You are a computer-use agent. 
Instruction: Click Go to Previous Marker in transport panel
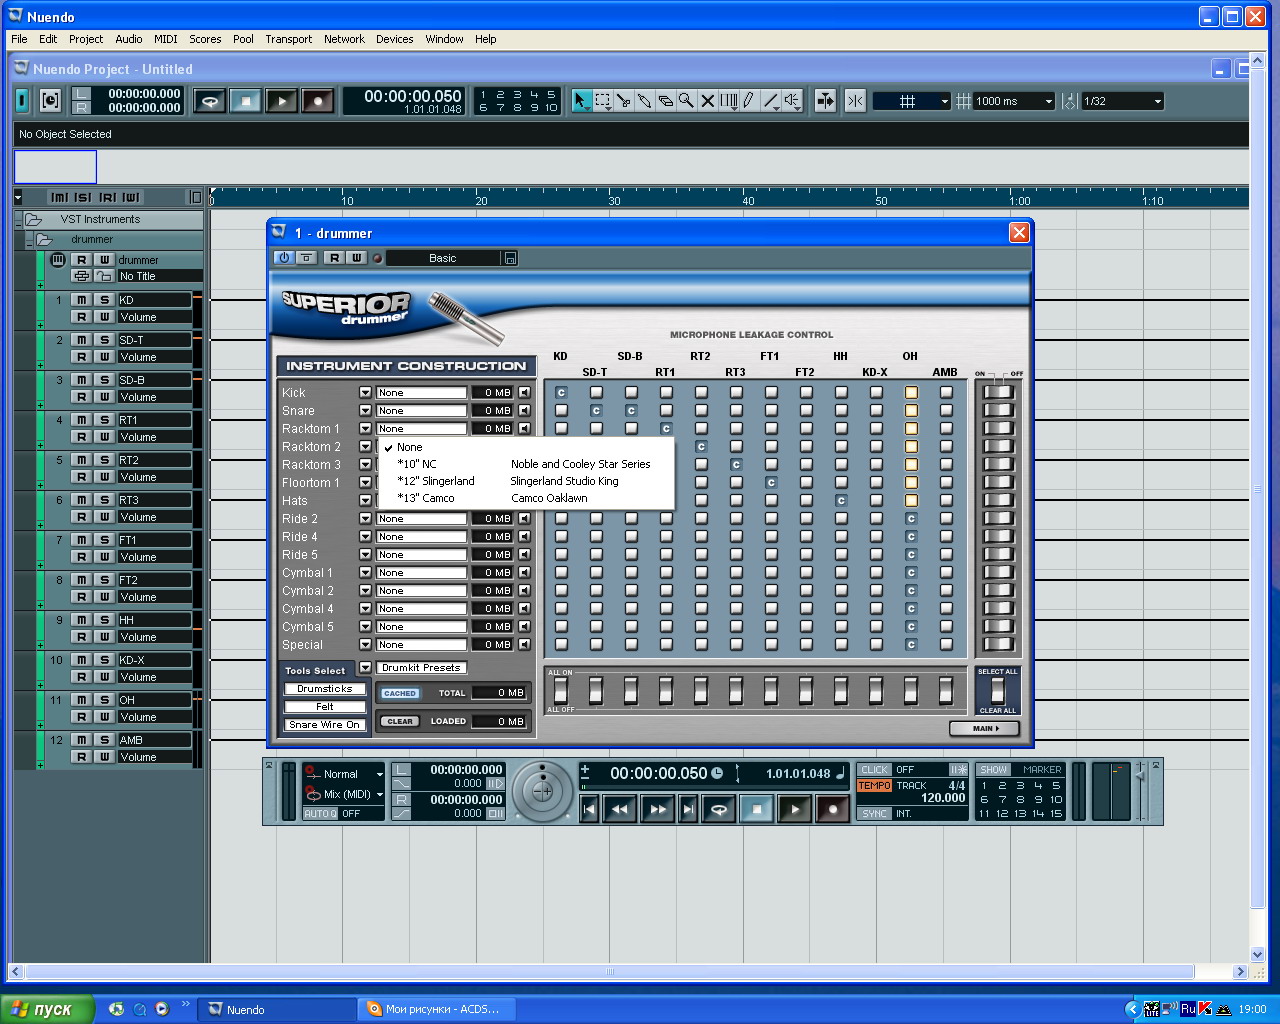590,809
